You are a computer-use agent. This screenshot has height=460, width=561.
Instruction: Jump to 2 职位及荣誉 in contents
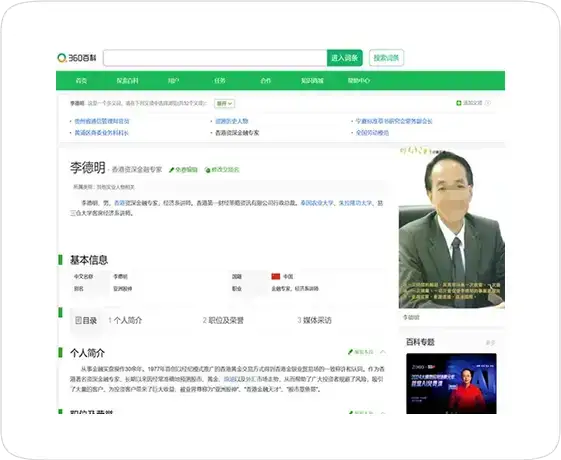tap(223, 320)
